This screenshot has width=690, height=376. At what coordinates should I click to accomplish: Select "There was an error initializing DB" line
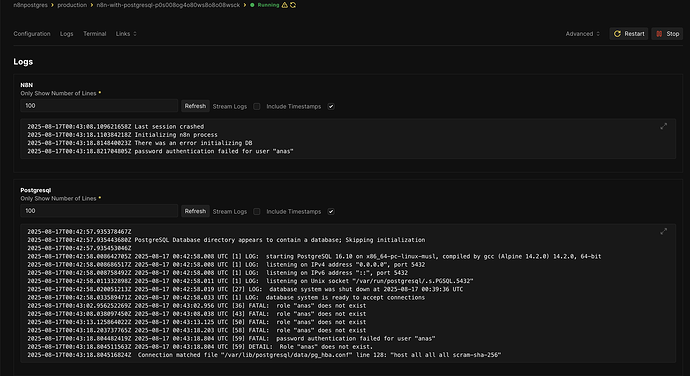coord(140,143)
